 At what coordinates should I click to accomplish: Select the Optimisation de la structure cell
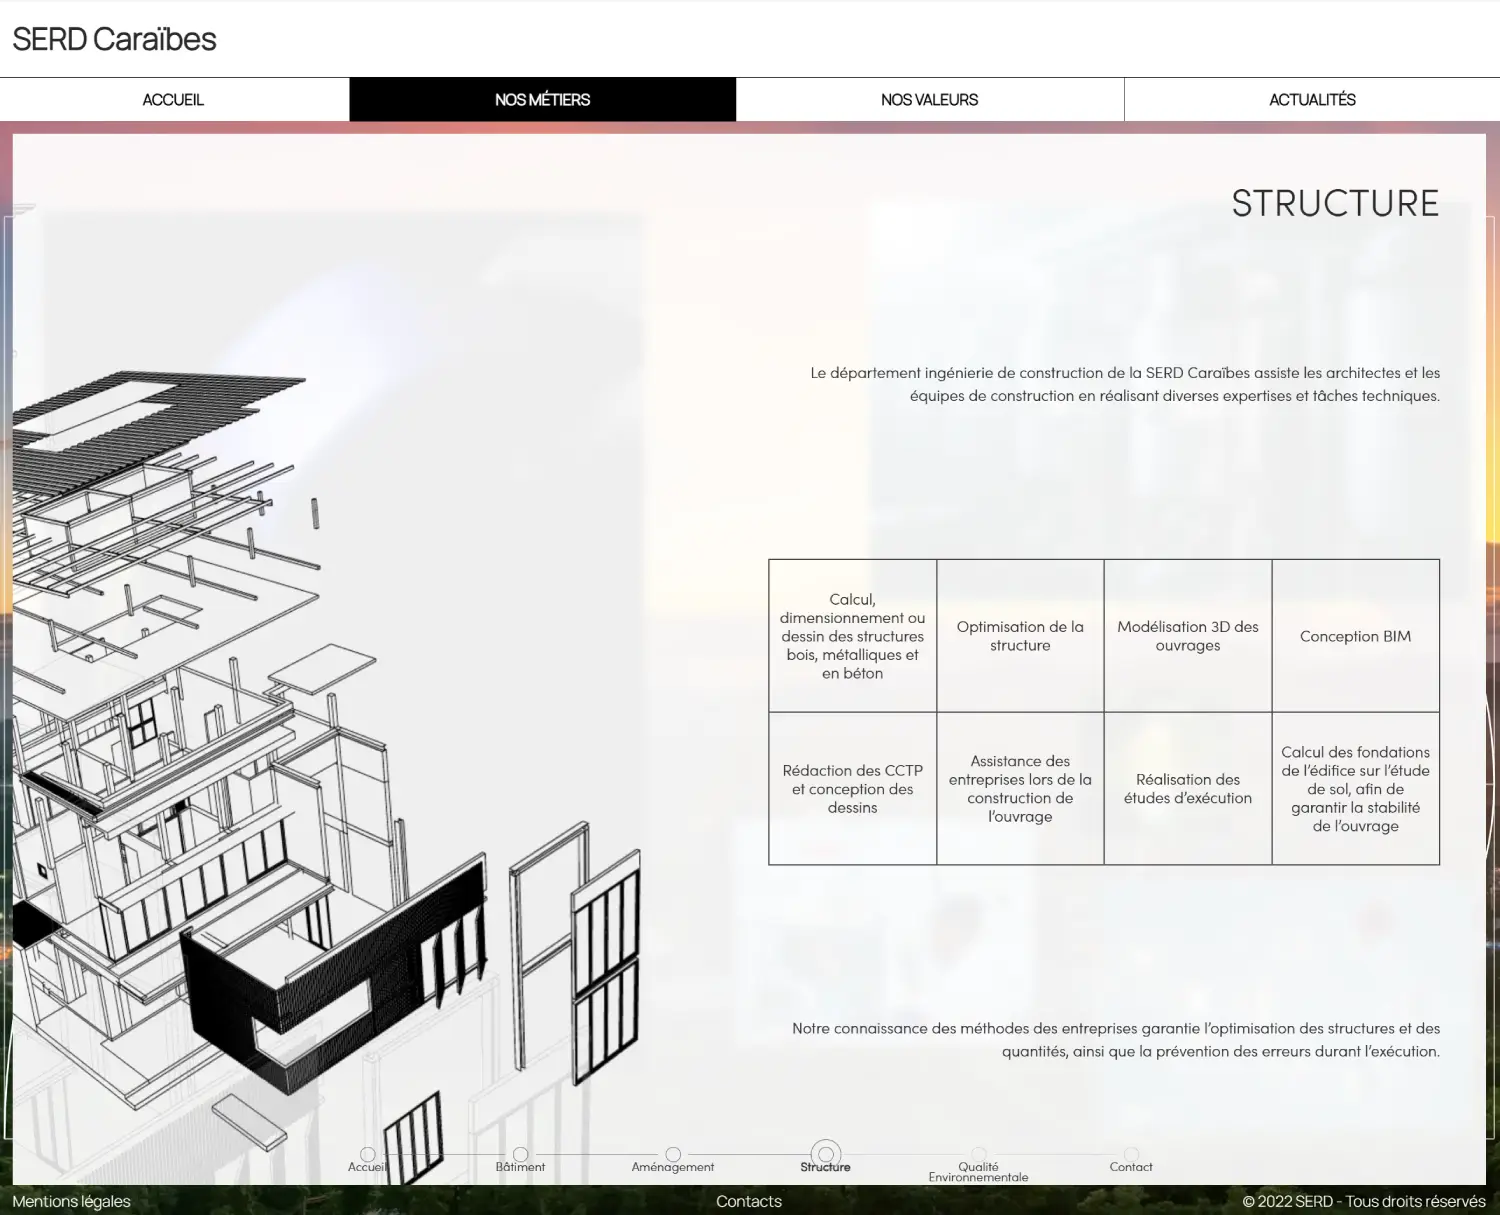click(1020, 636)
